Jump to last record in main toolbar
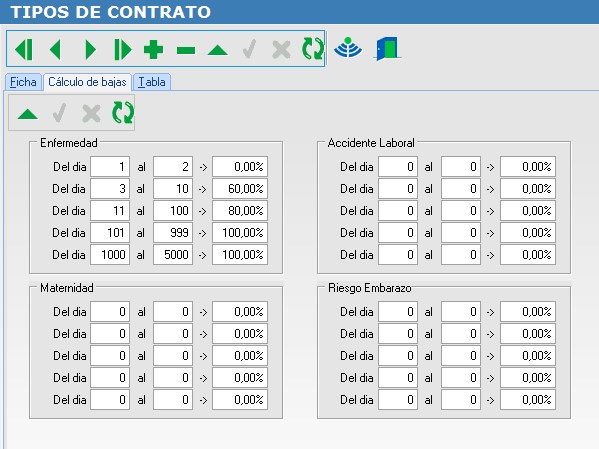The image size is (599, 449). [123, 49]
